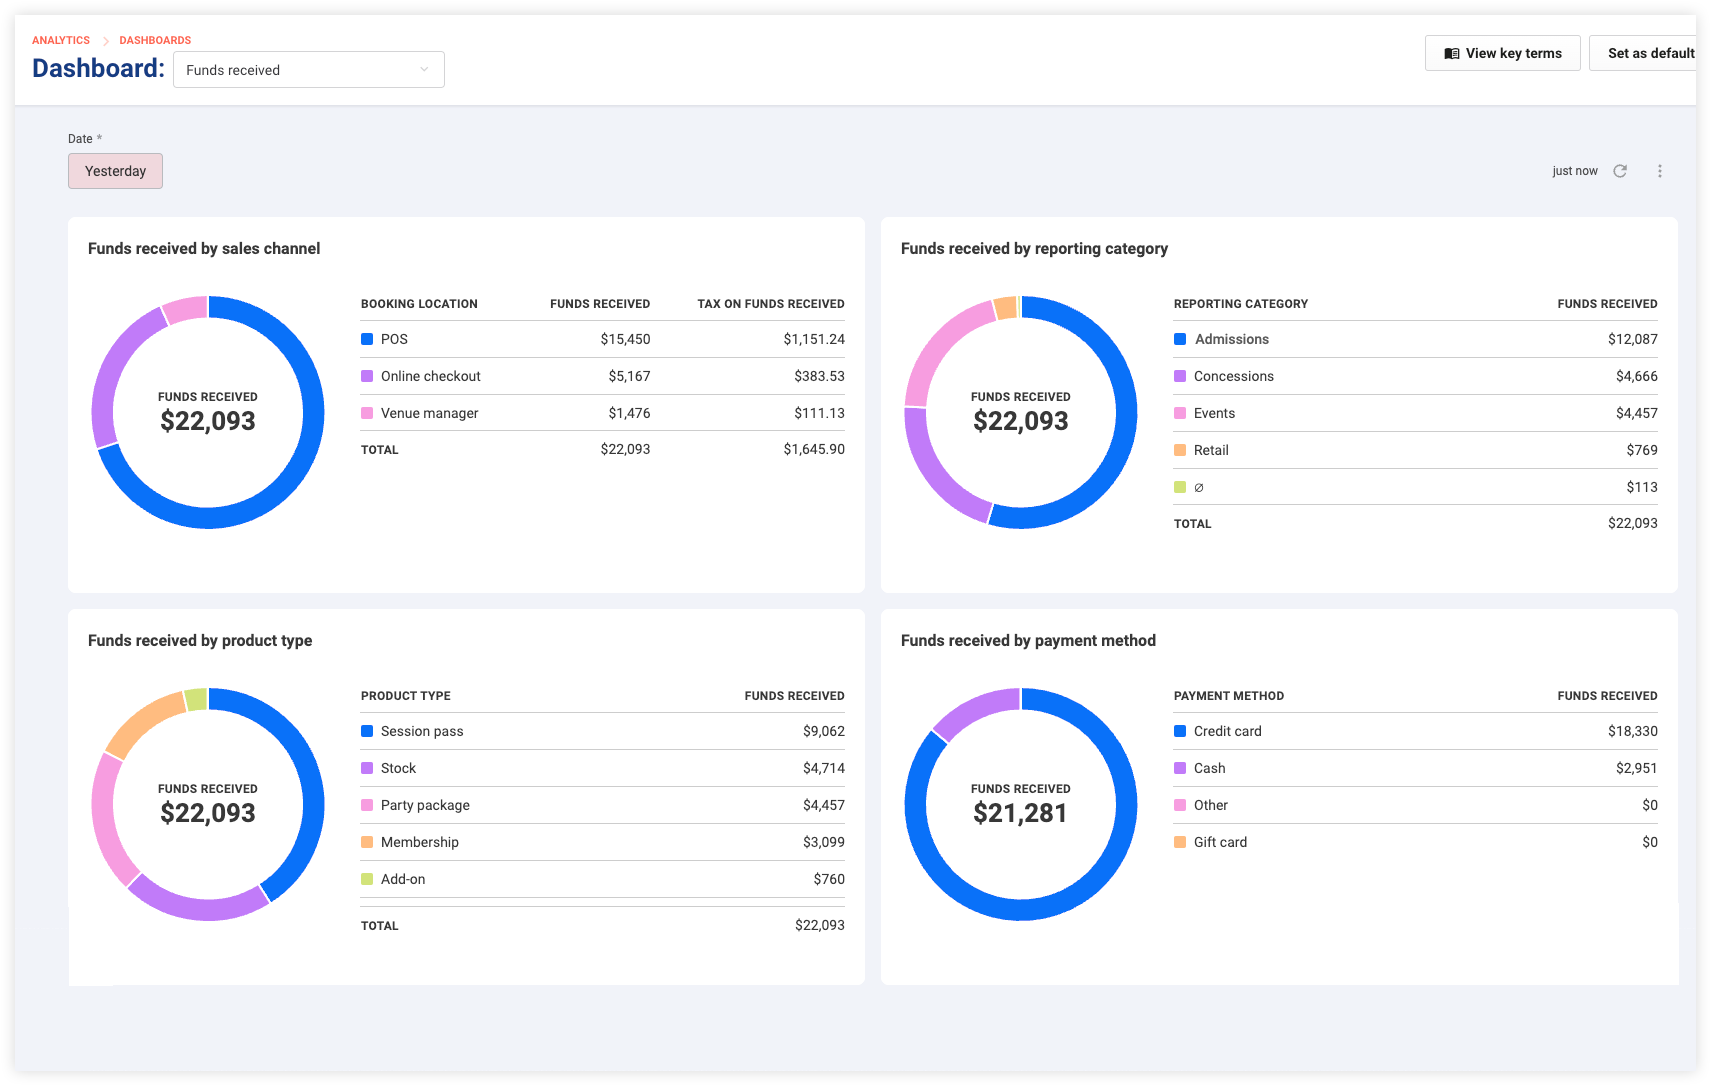Viewport: 1711px width, 1086px height.
Task: Click the book icon on View key terms
Action: tap(1452, 54)
